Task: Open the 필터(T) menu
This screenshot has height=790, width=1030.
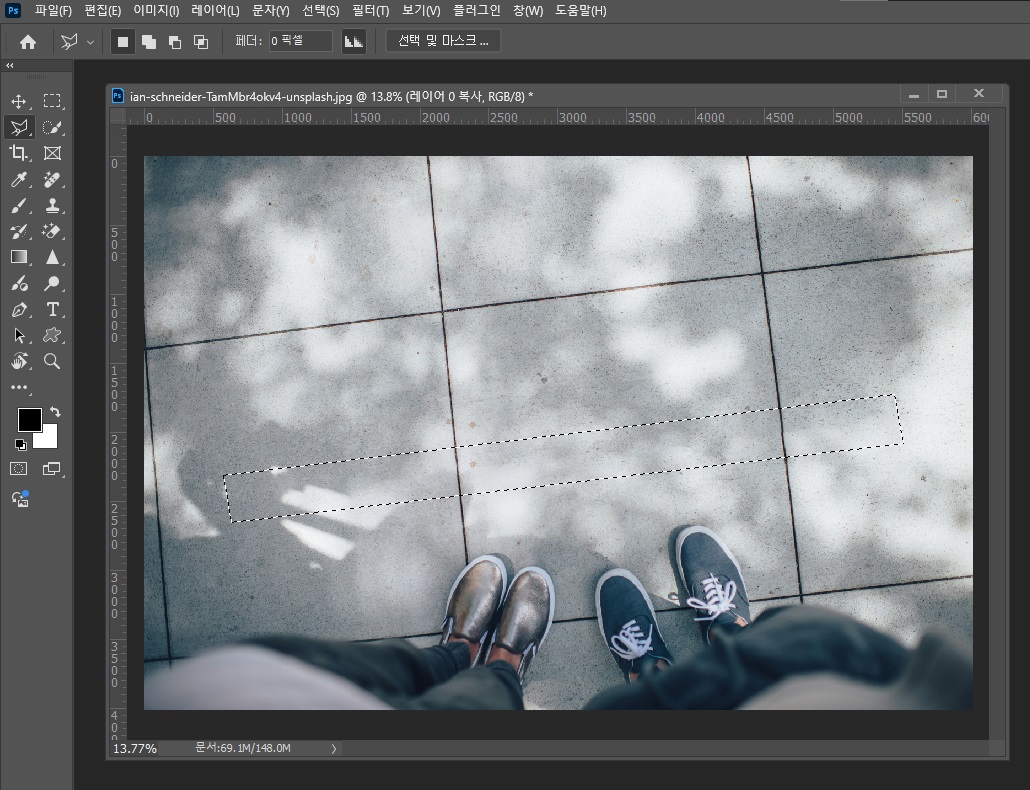Action: click(370, 11)
